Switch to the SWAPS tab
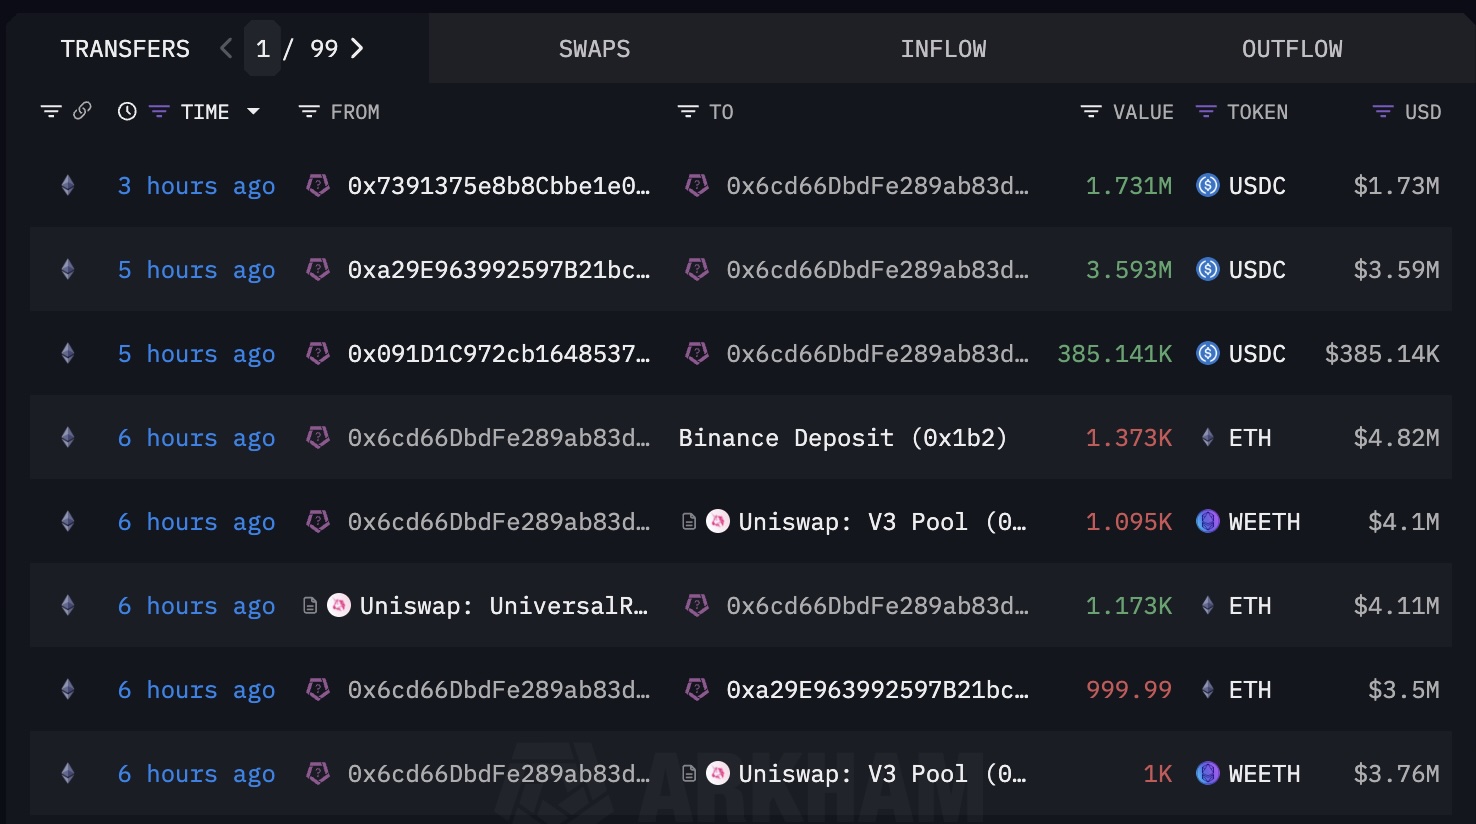This screenshot has height=824, width=1476. (x=594, y=49)
